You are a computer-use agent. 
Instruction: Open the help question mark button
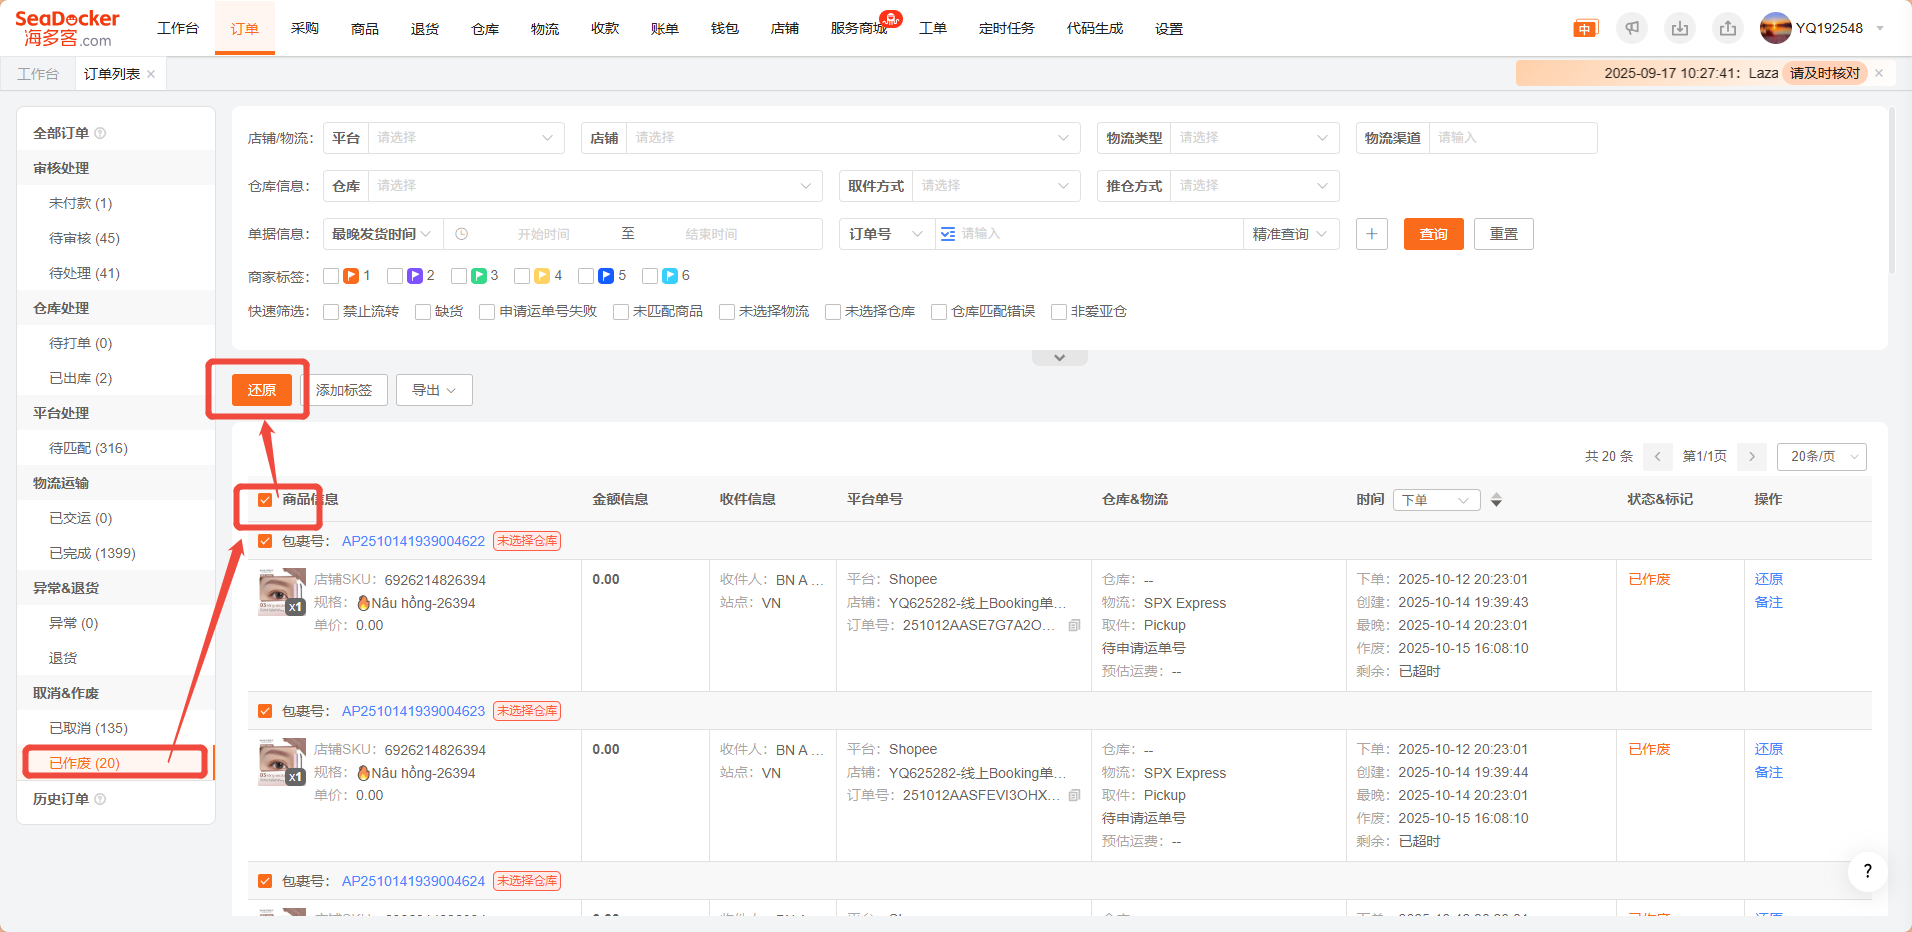point(1867,872)
